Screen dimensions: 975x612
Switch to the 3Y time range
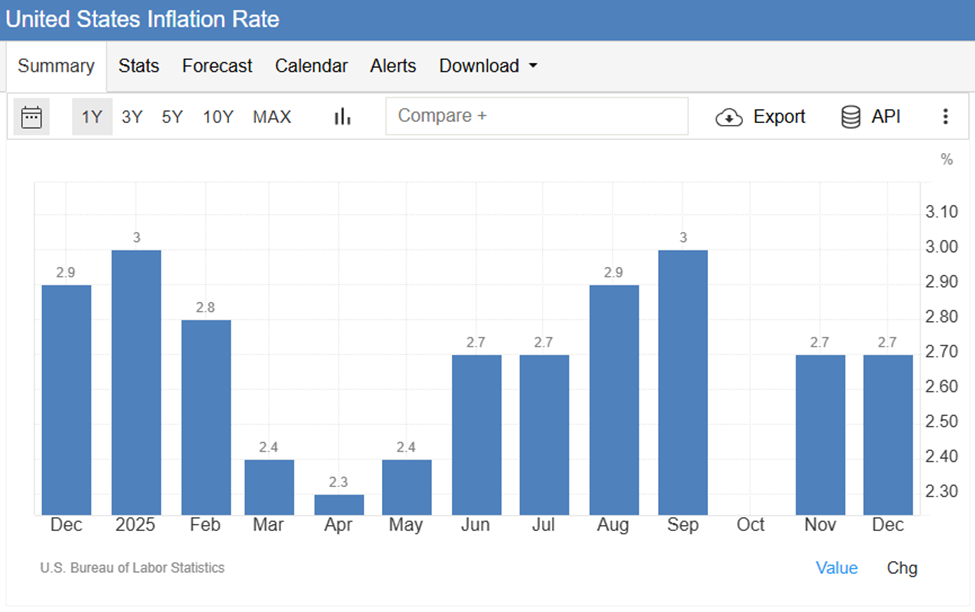tap(132, 117)
